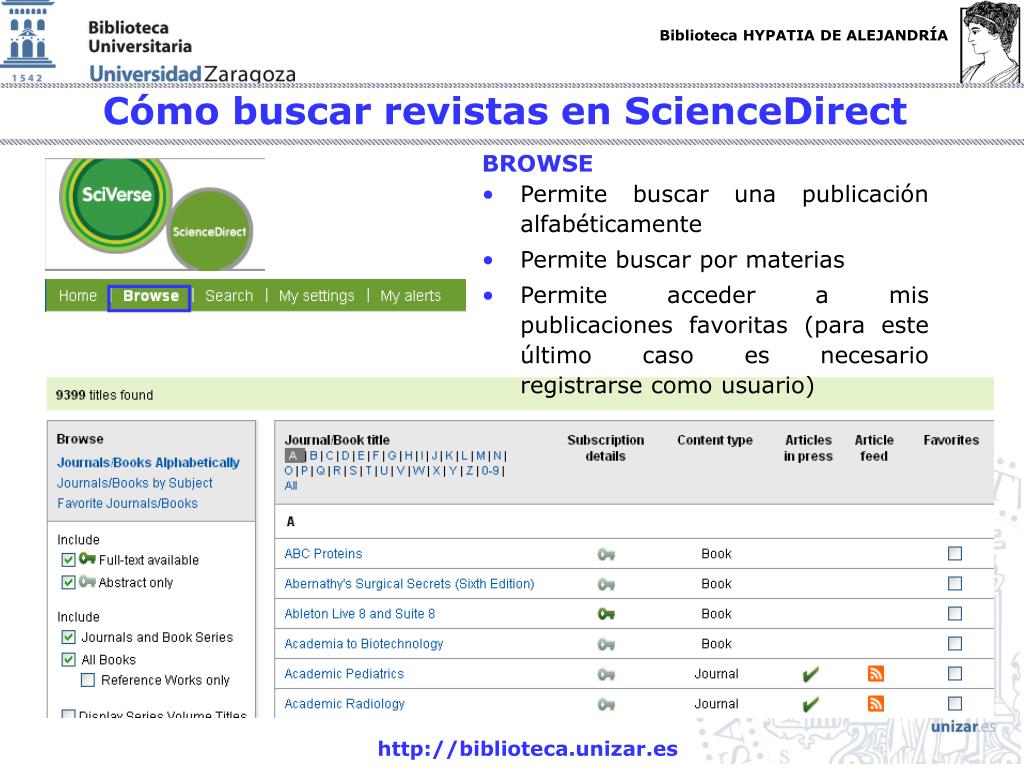
Task: Click the ScienceDirect logo circle
Action: click(x=209, y=230)
